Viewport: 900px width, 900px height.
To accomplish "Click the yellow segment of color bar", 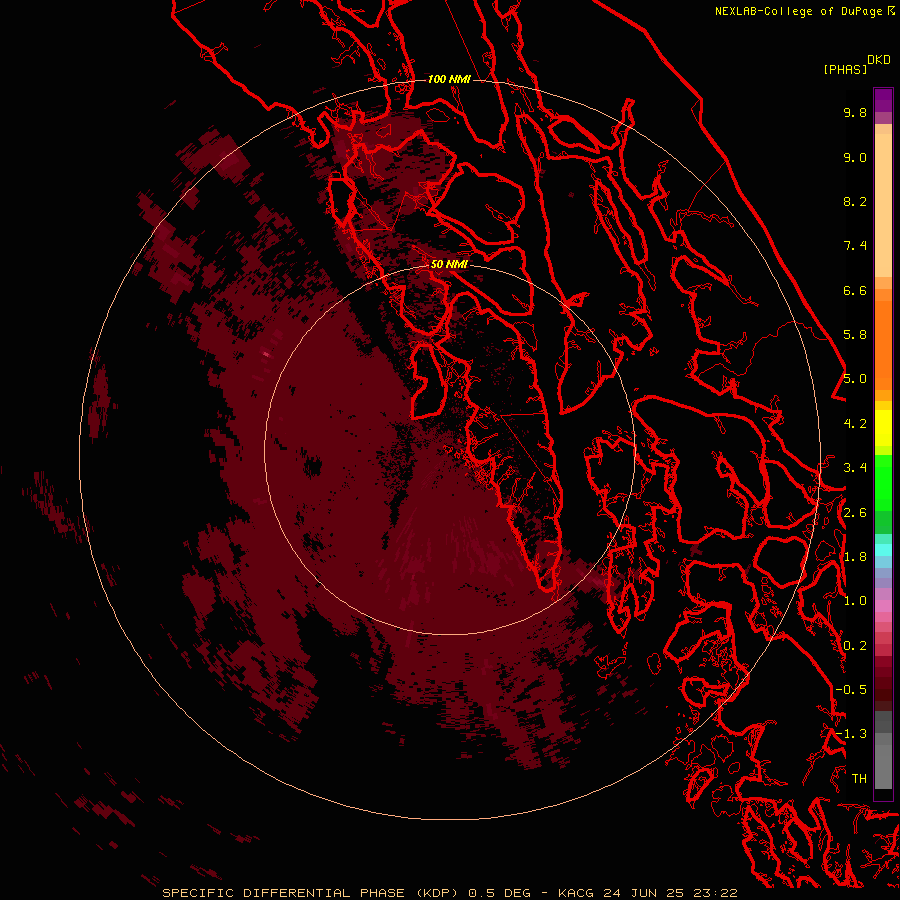I will [883, 428].
